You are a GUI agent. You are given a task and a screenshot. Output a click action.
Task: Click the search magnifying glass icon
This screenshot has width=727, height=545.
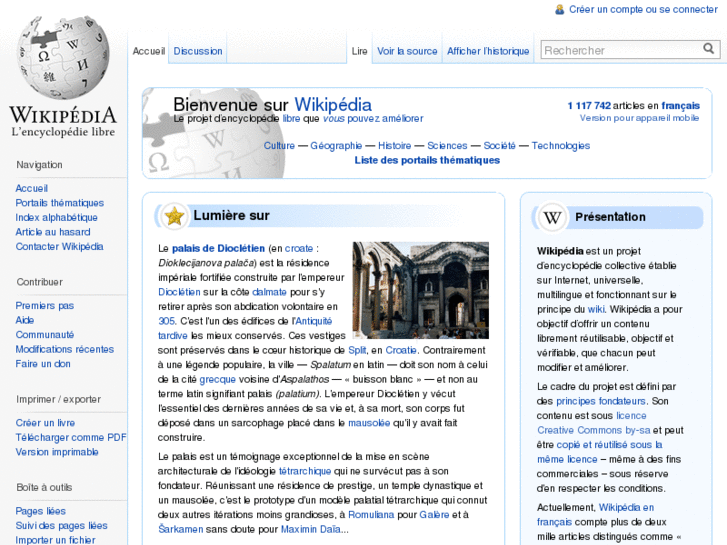pyautogui.click(x=708, y=49)
